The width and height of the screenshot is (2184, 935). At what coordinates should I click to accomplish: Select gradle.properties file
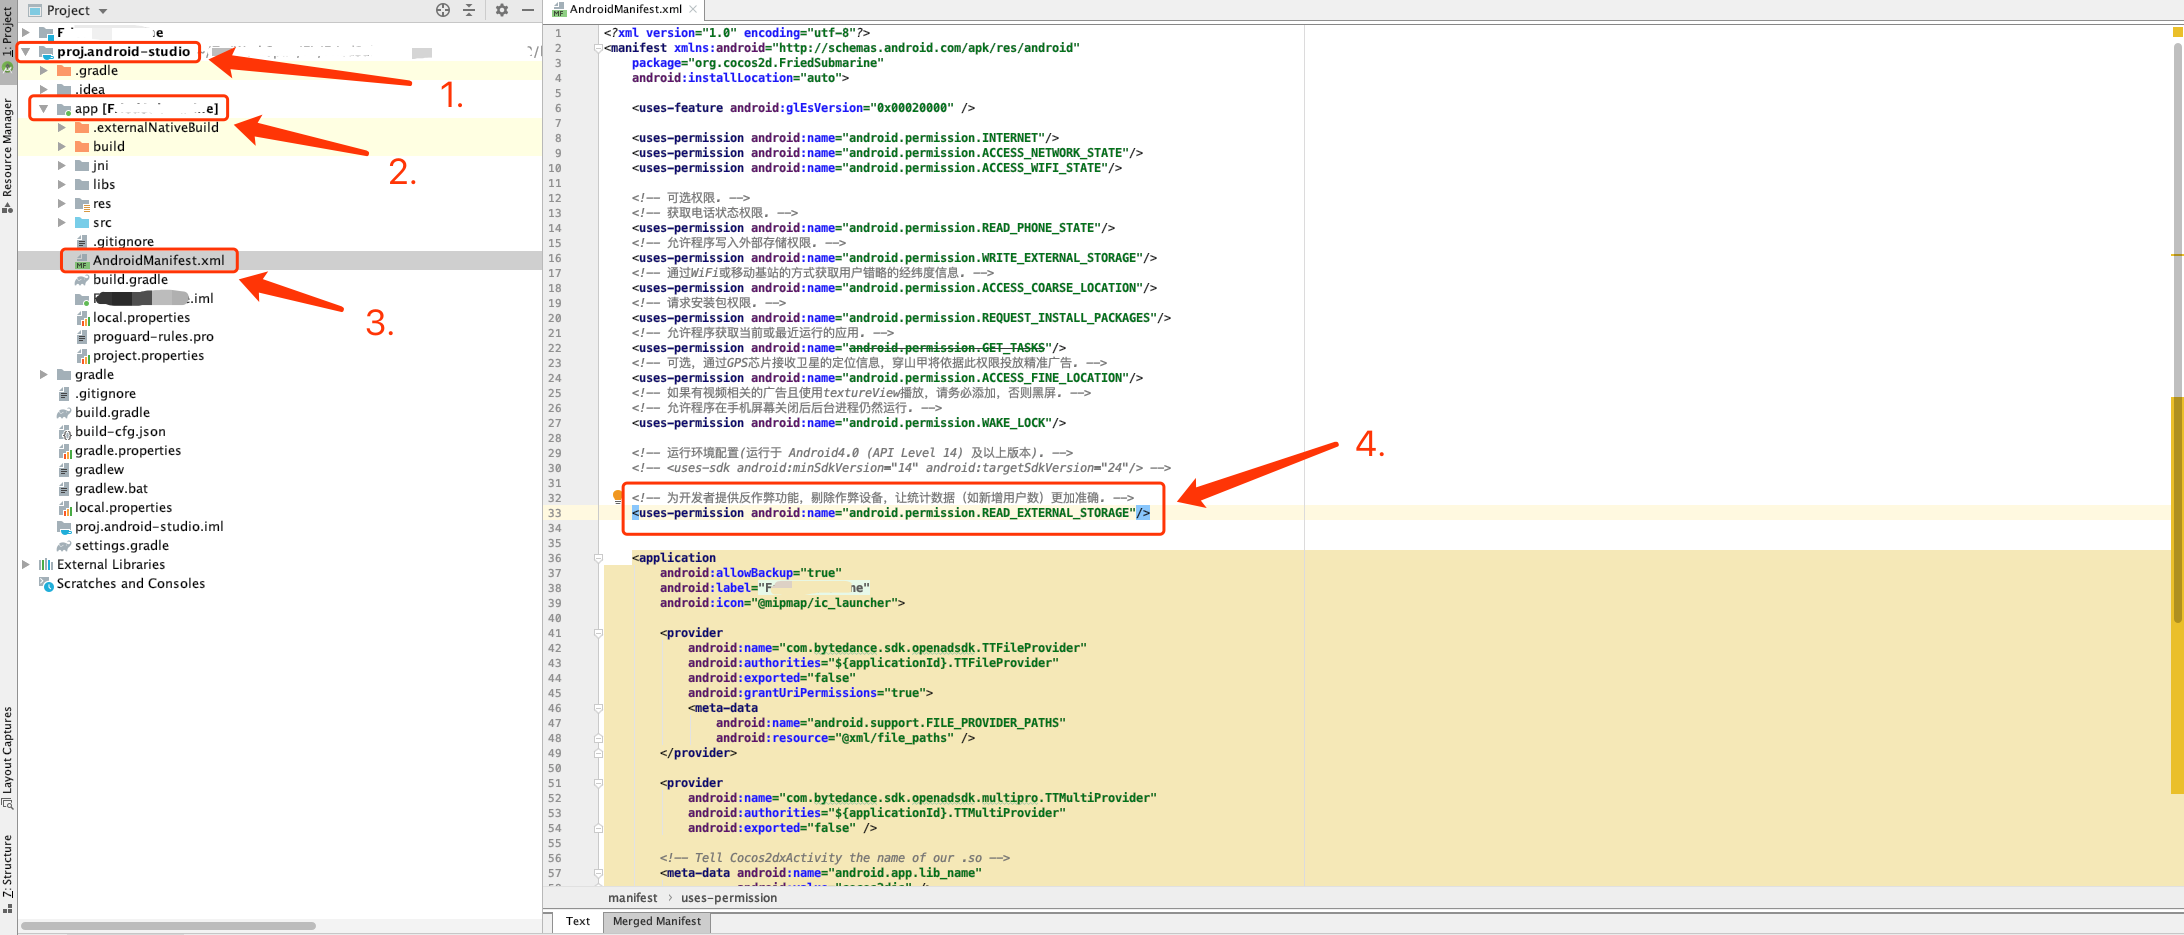click(x=128, y=450)
